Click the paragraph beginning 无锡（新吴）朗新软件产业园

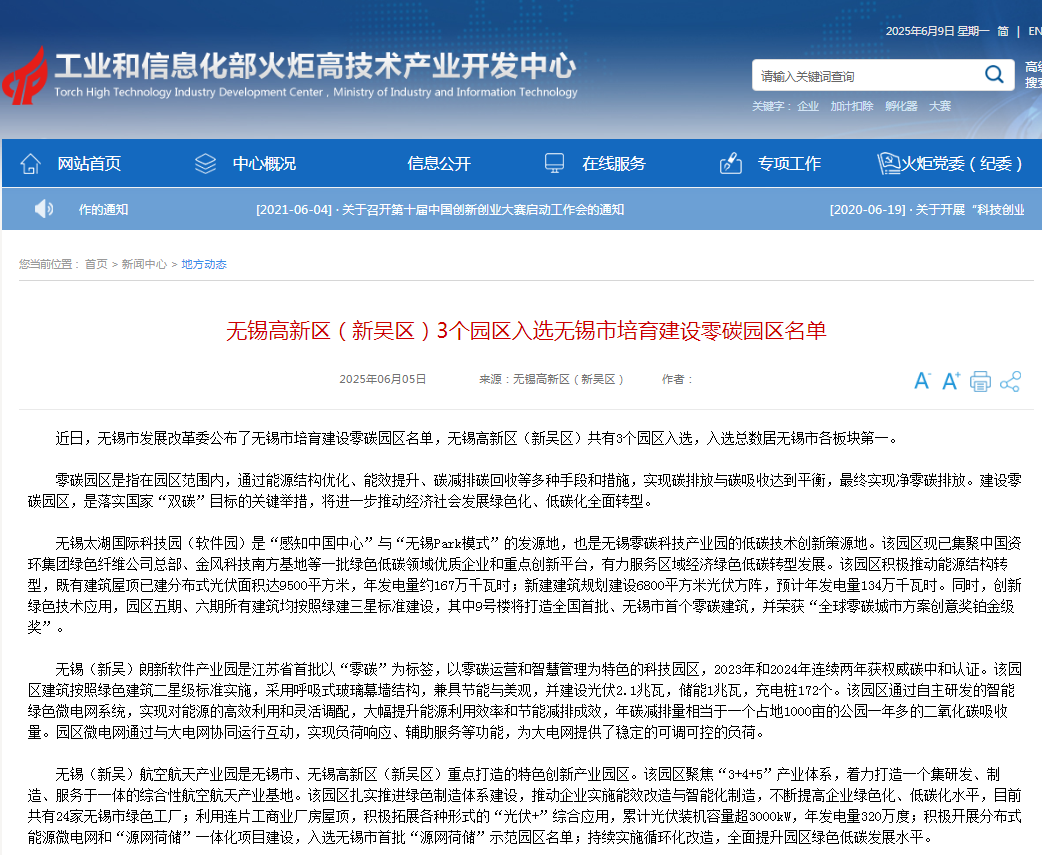[524, 701]
